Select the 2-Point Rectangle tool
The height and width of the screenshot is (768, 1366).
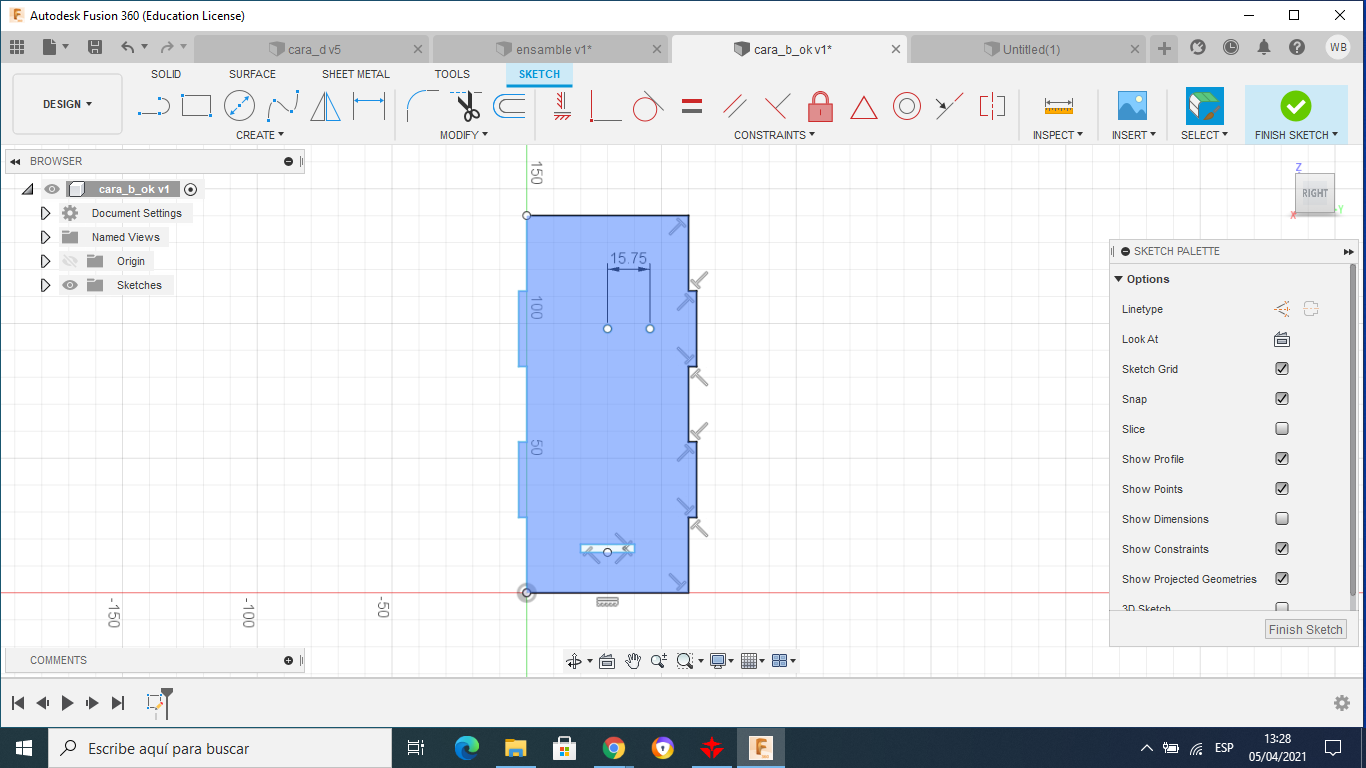(196, 105)
